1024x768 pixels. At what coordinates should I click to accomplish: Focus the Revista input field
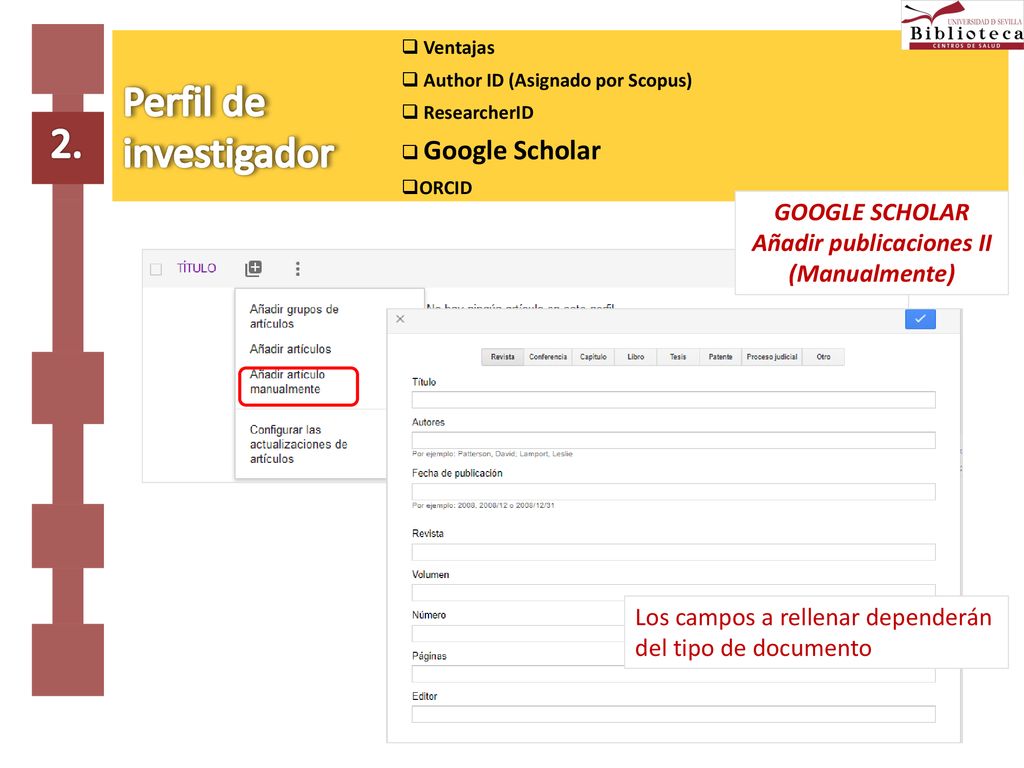pyautogui.click(x=673, y=552)
